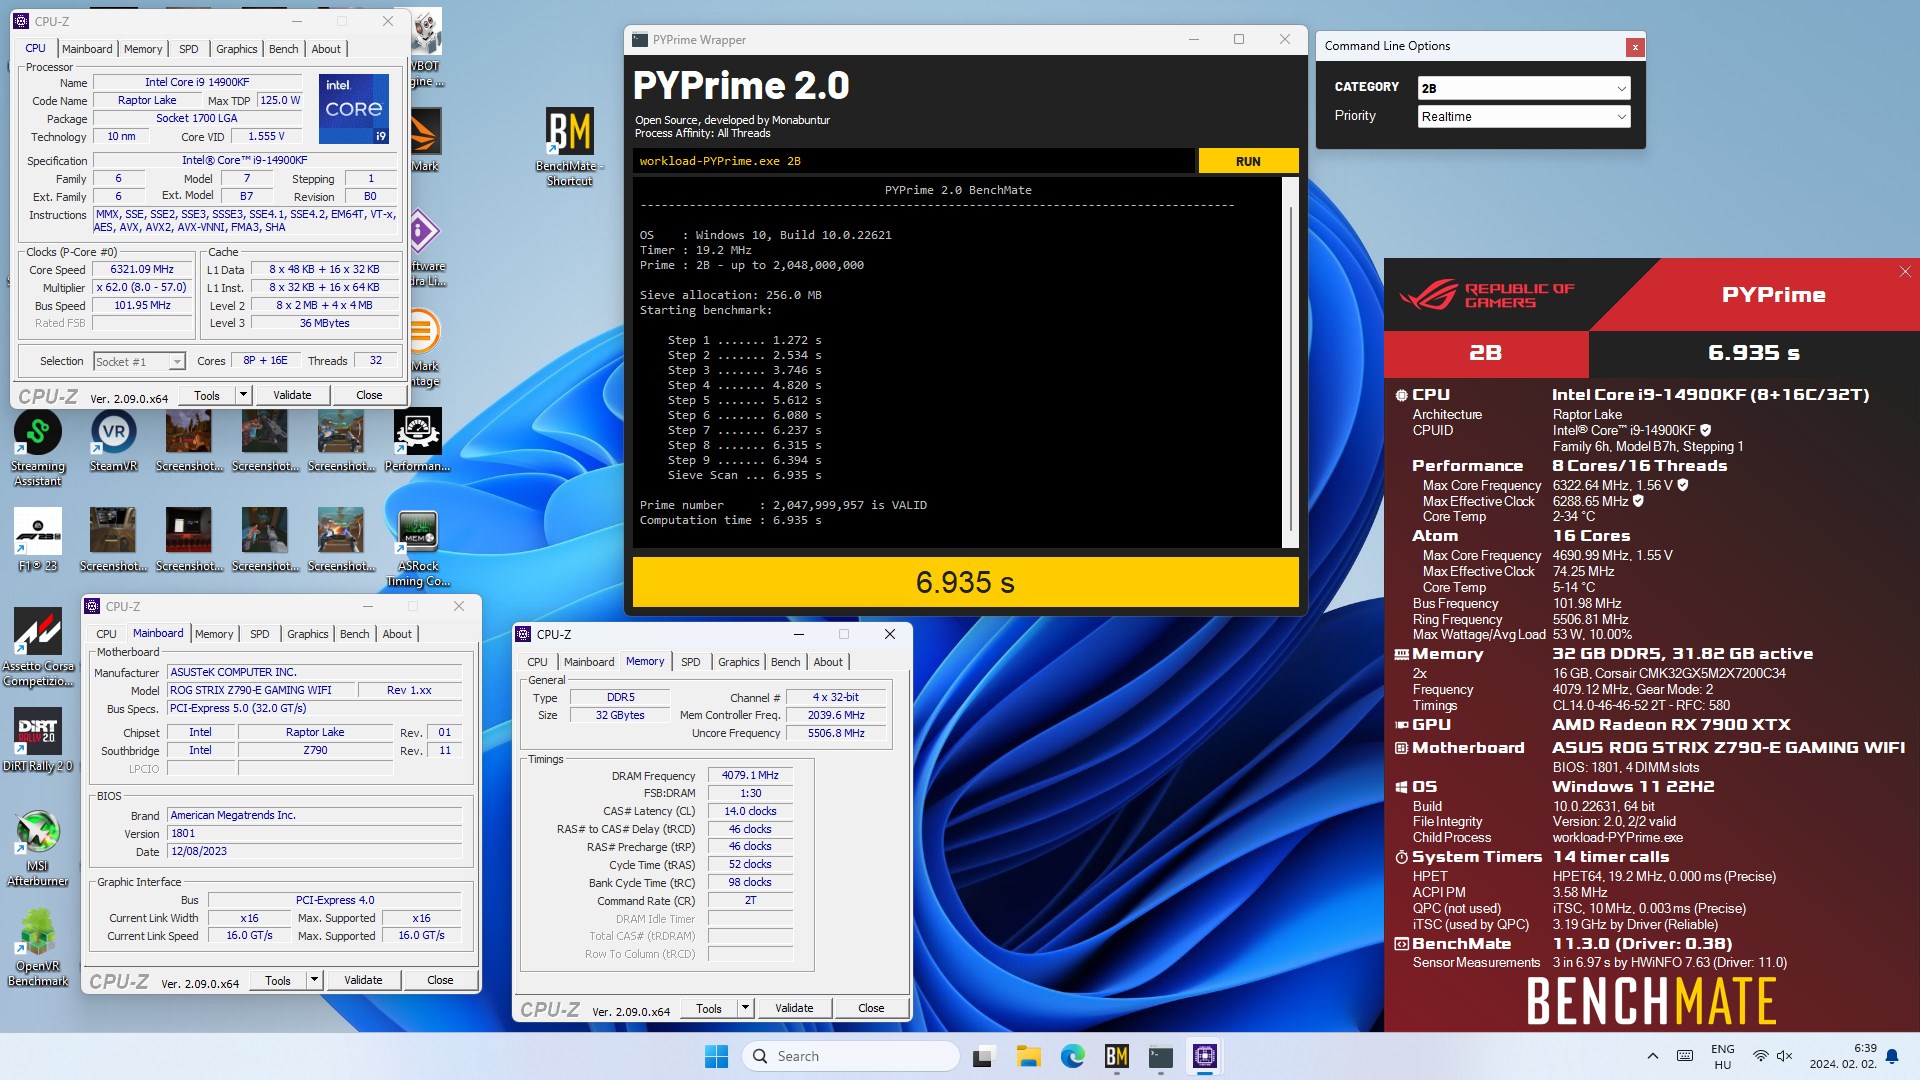Open F1 23 desktop shortcut

(x=38, y=540)
